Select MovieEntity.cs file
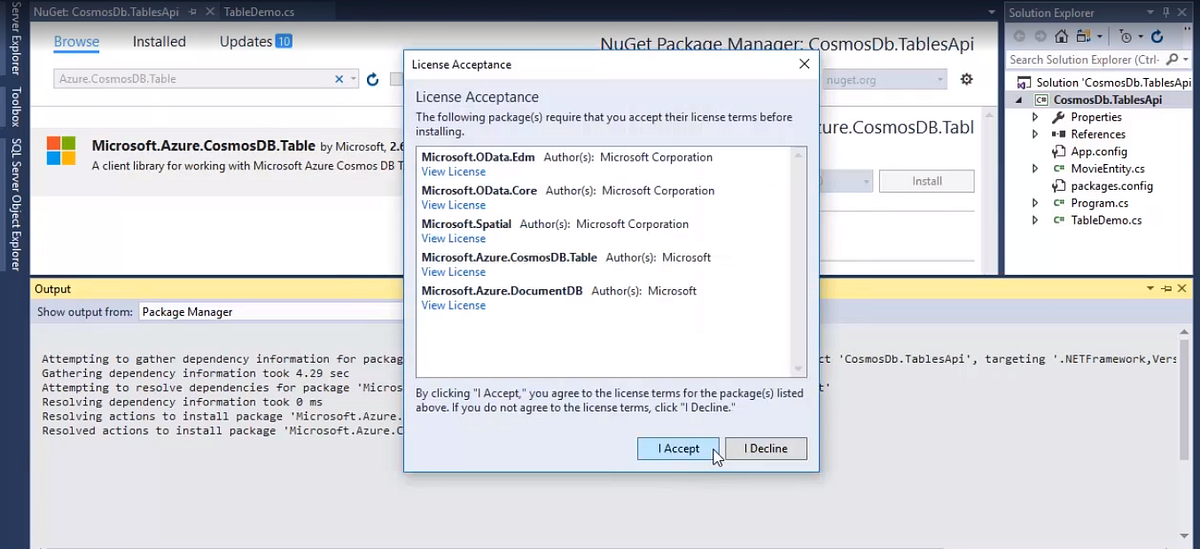The height and width of the screenshot is (549, 1200). coord(1107,168)
